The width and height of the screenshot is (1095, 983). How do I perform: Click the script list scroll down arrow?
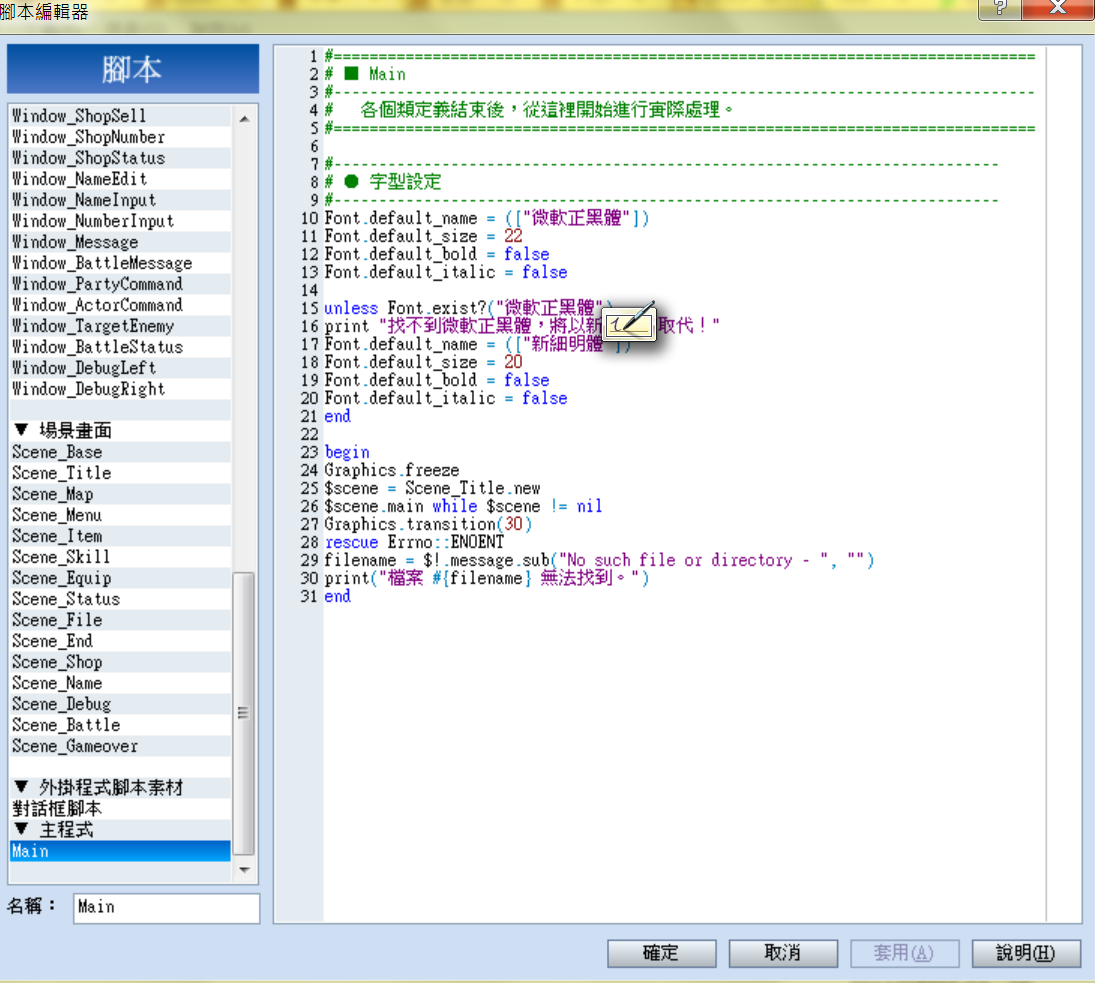244,870
